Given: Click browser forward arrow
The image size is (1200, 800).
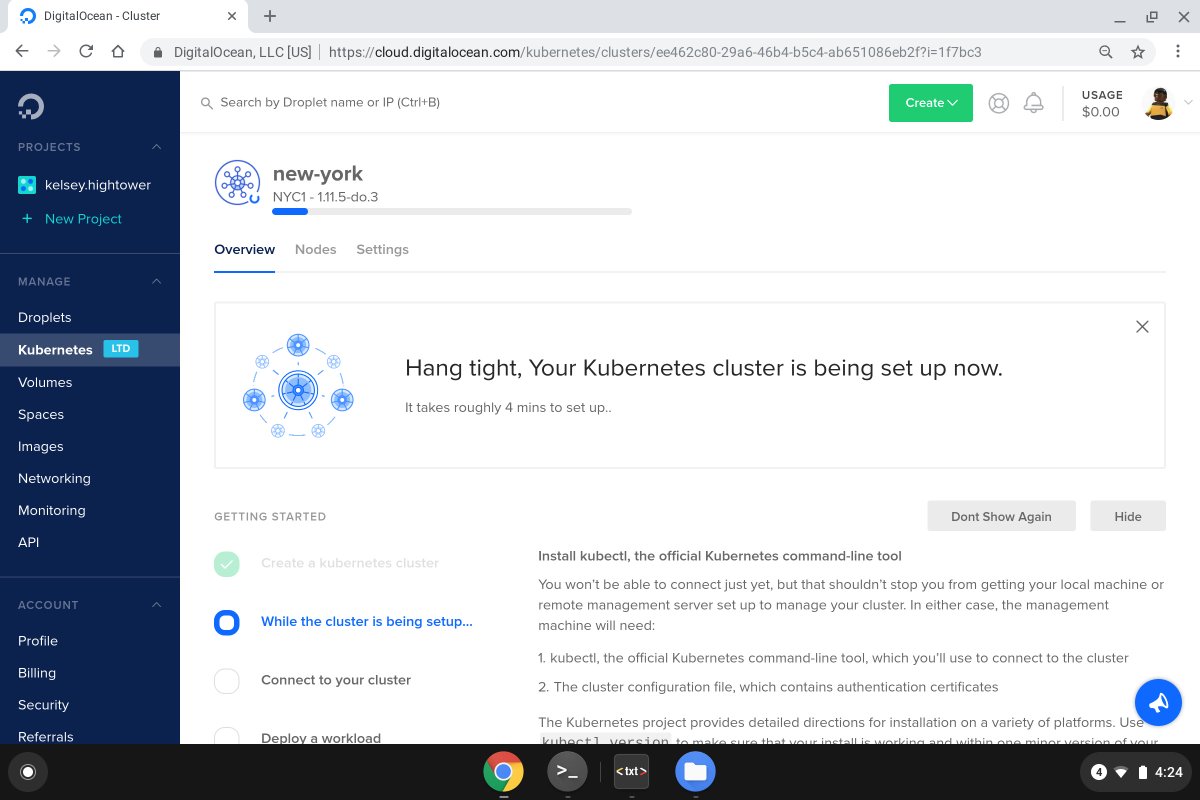Looking at the screenshot, I should 54,52.
